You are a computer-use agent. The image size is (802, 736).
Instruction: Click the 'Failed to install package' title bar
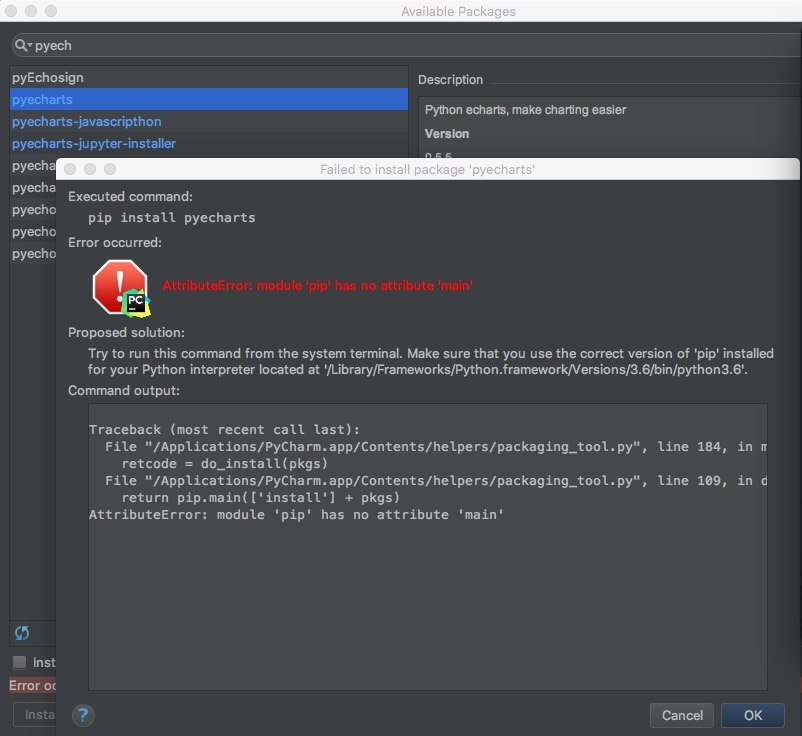pyautogui.click(x=427, y=169)
